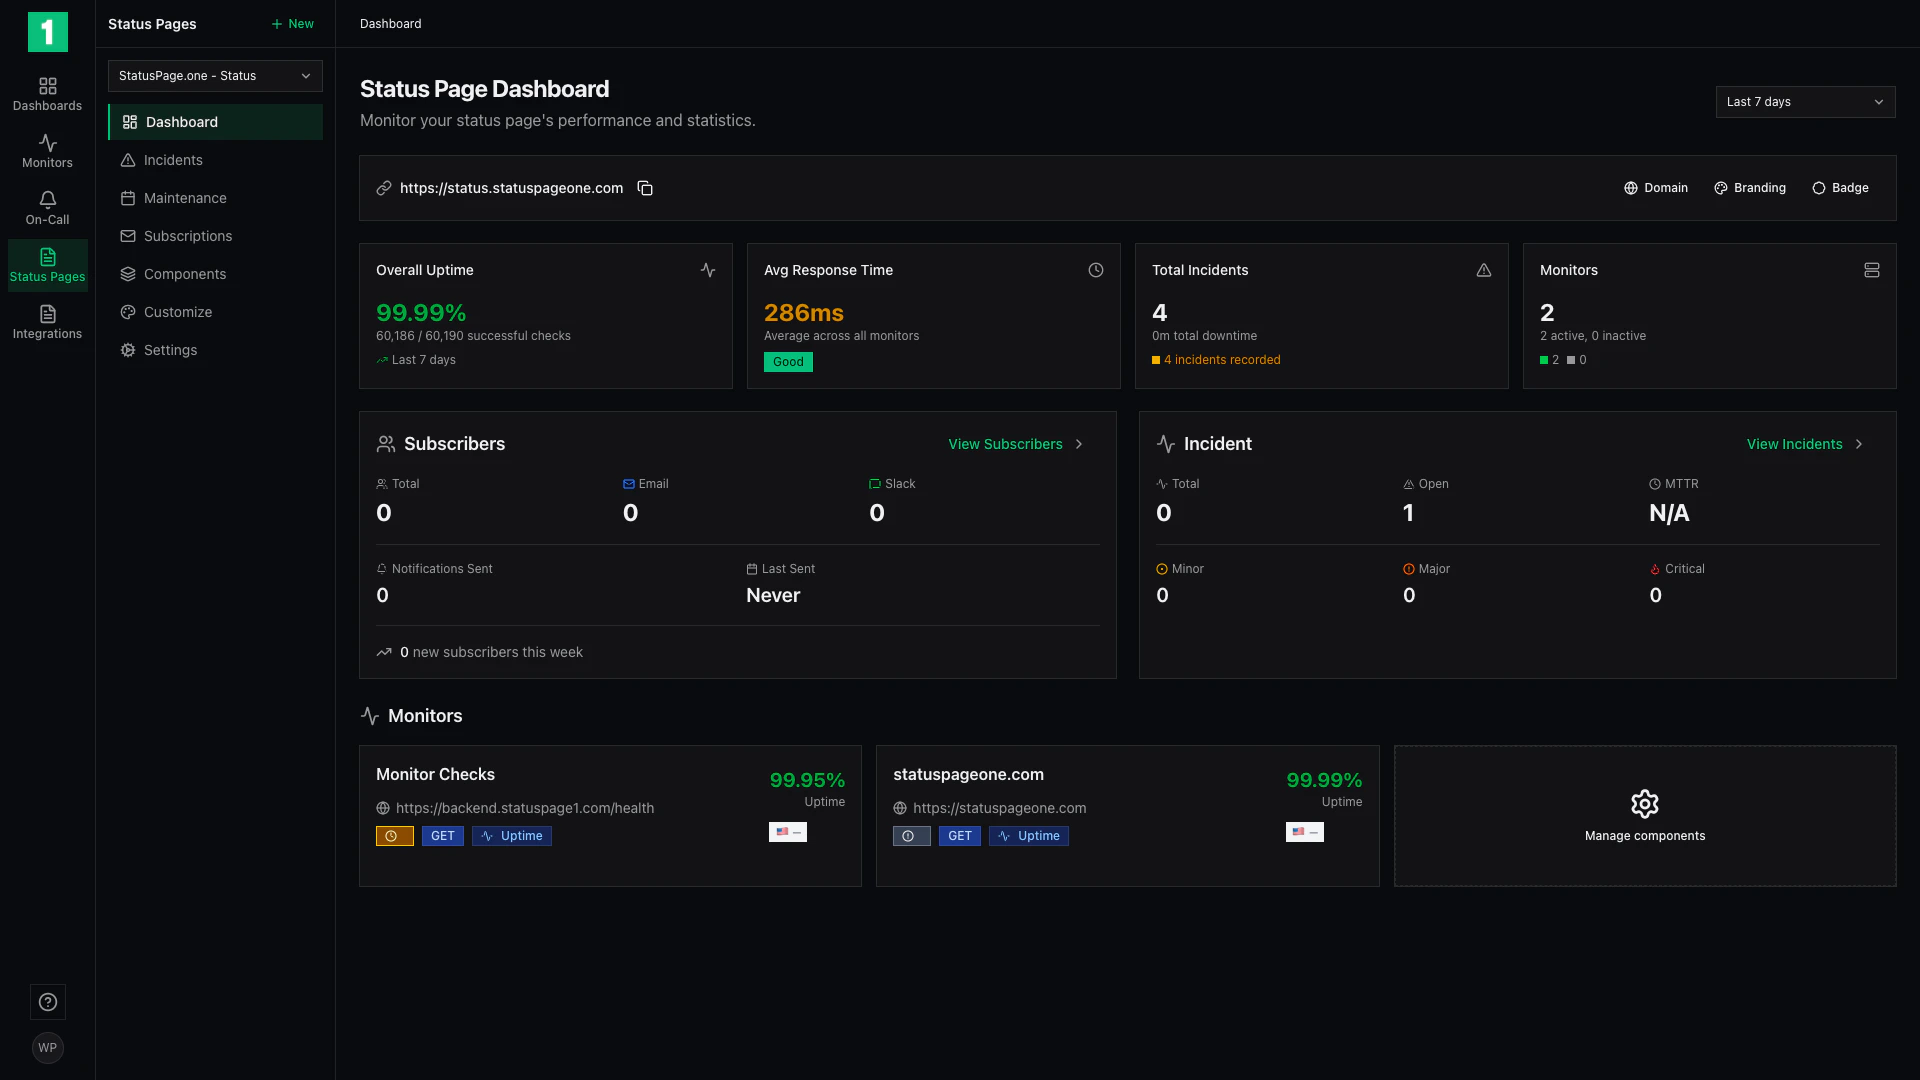The image size is (1920, 1080).
Task: Copy the status page URL with the copy icon
Action: click(x=645, y=188)
